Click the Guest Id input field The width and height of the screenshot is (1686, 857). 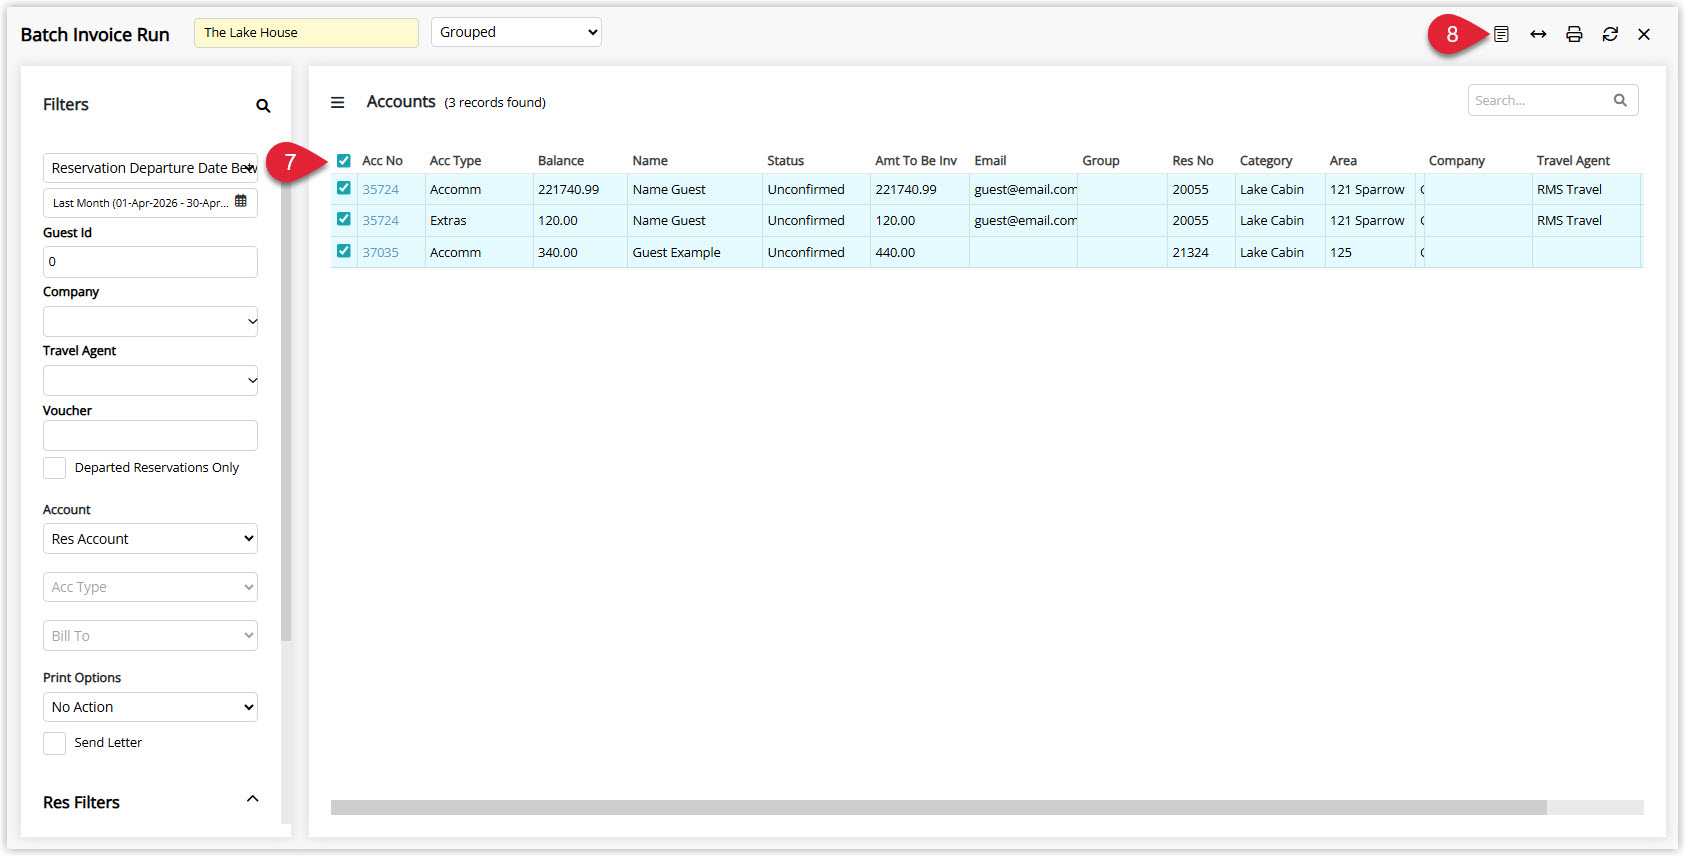[150, 262]
